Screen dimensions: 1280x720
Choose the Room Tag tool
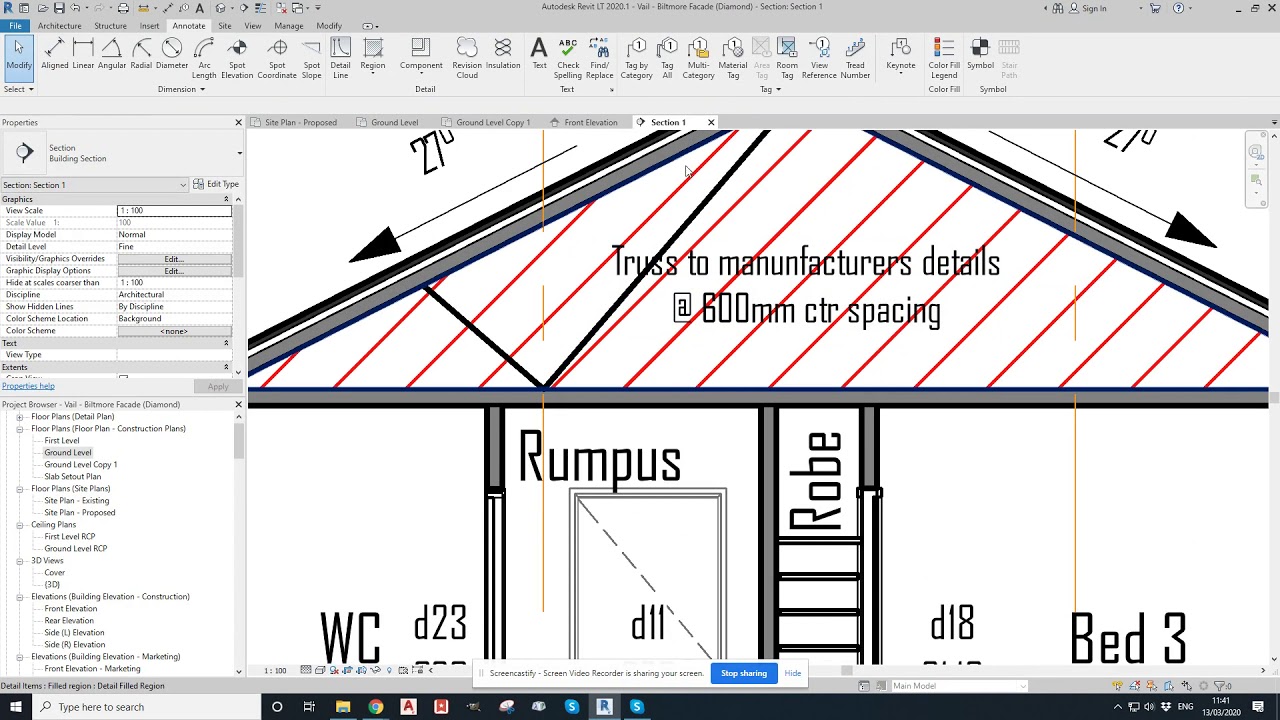pyautogui.click(x=787, y=58)
